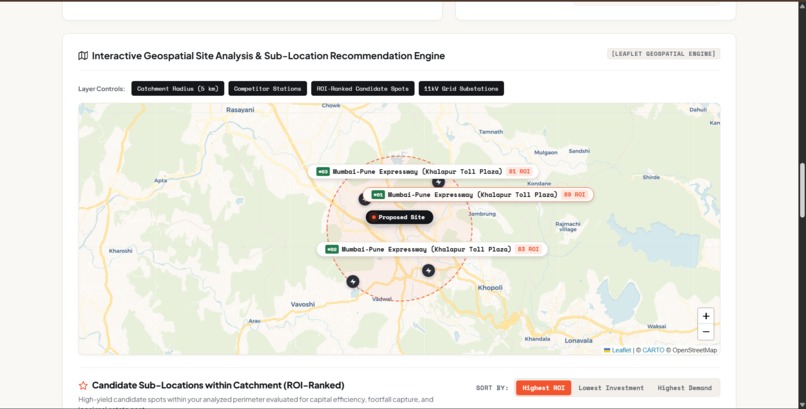Click the Kharoshi map label

point(120,251)
